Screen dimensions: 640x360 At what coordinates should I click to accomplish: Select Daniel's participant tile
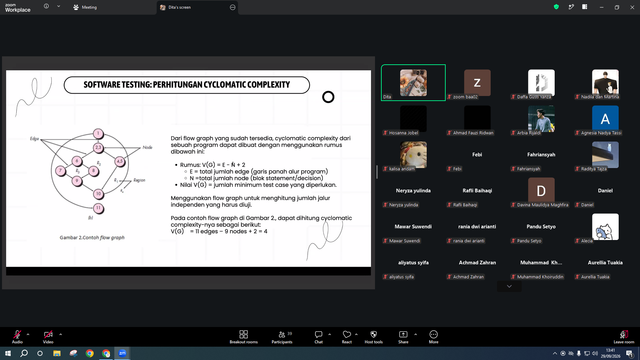tap(605, 191)
